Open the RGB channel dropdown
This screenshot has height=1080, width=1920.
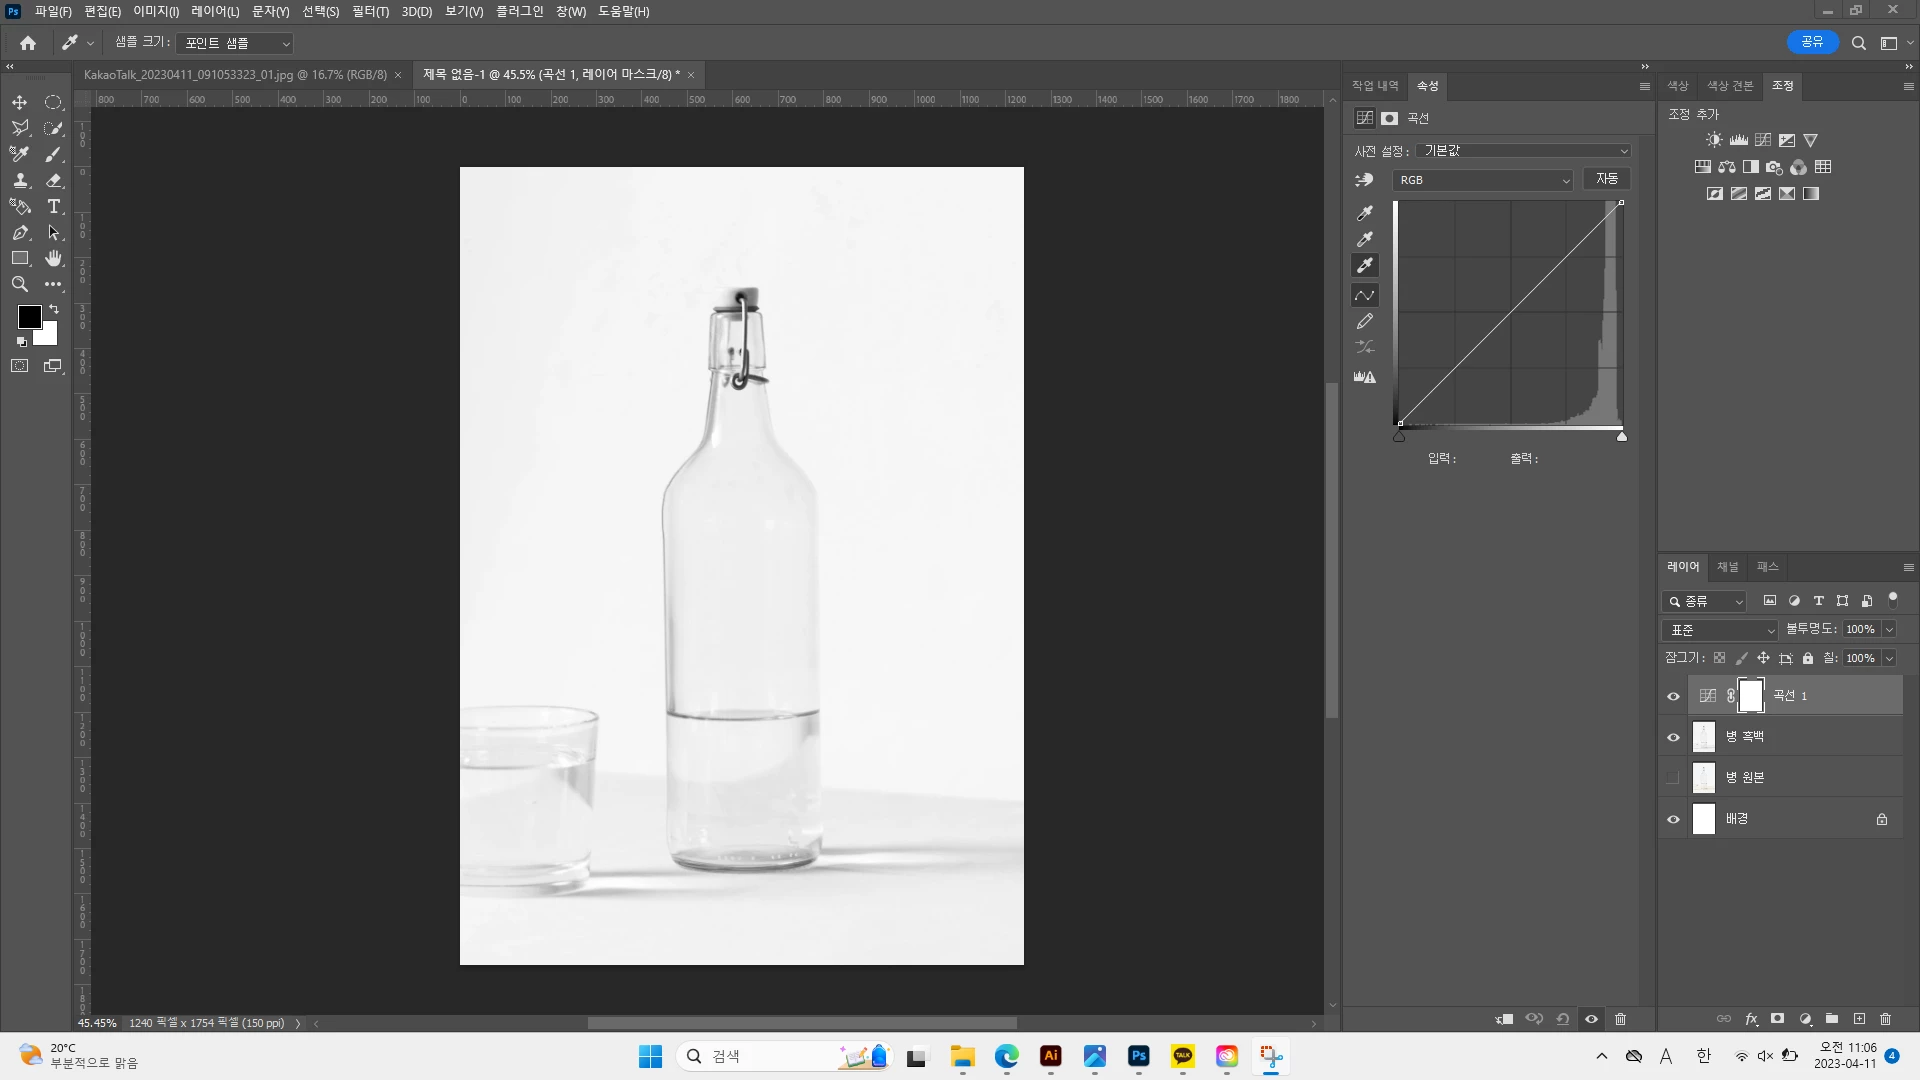pos(1483,180)
